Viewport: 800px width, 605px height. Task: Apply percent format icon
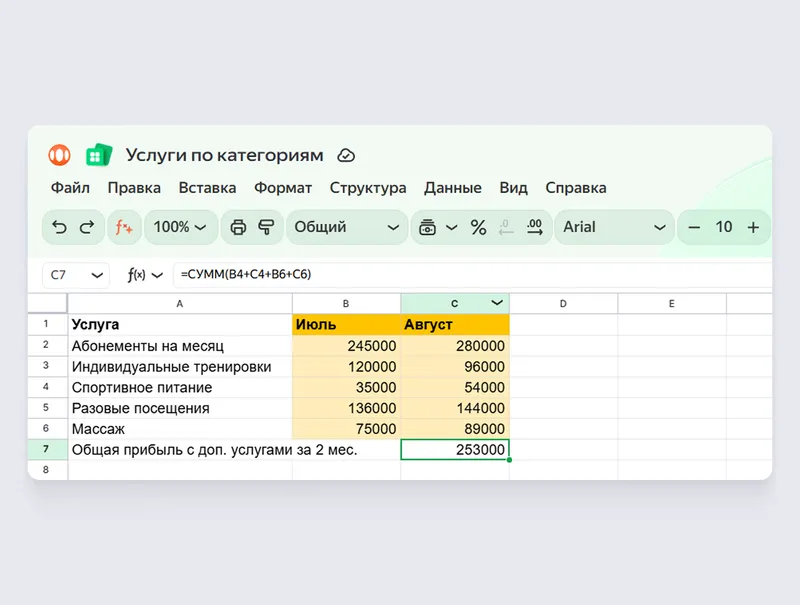tap(478, 227)
